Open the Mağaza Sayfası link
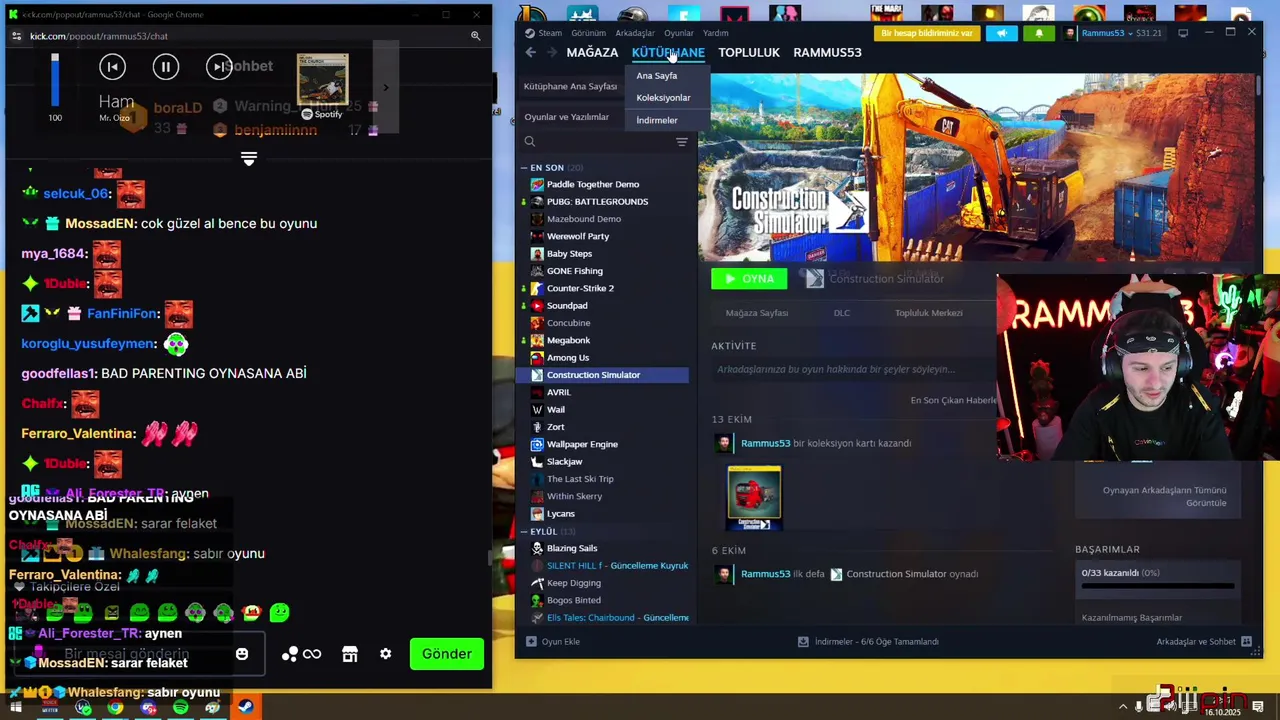The width and height of the screenshot is (1280, 720). coord(757,313)
